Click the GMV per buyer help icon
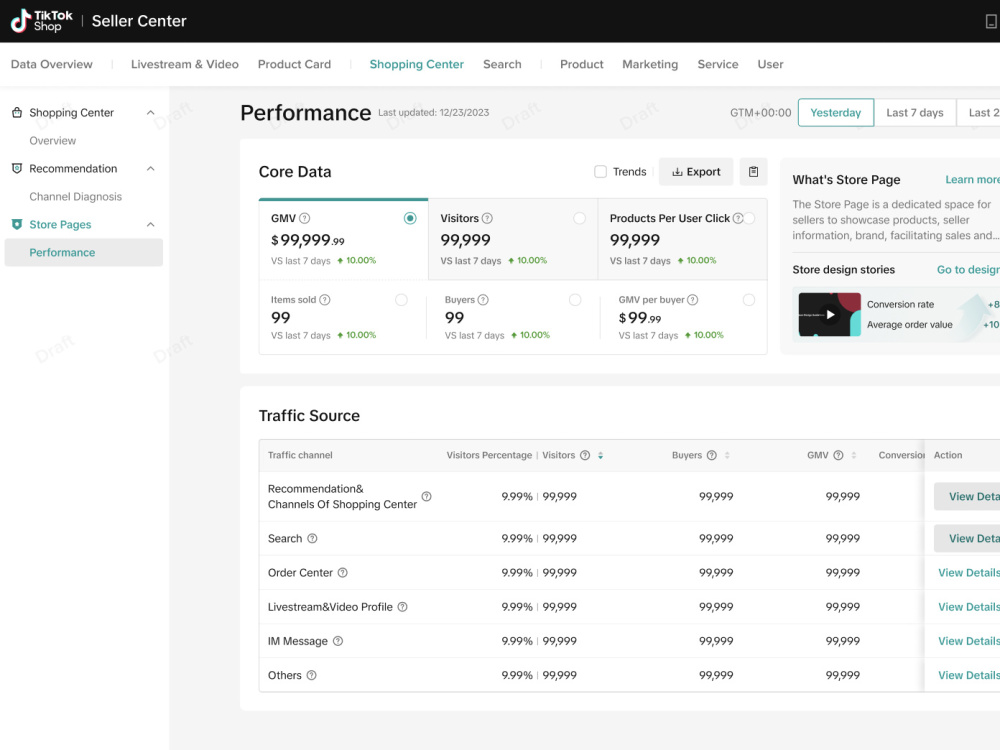The image size is (1000, 750). click(x=693, y=300)
